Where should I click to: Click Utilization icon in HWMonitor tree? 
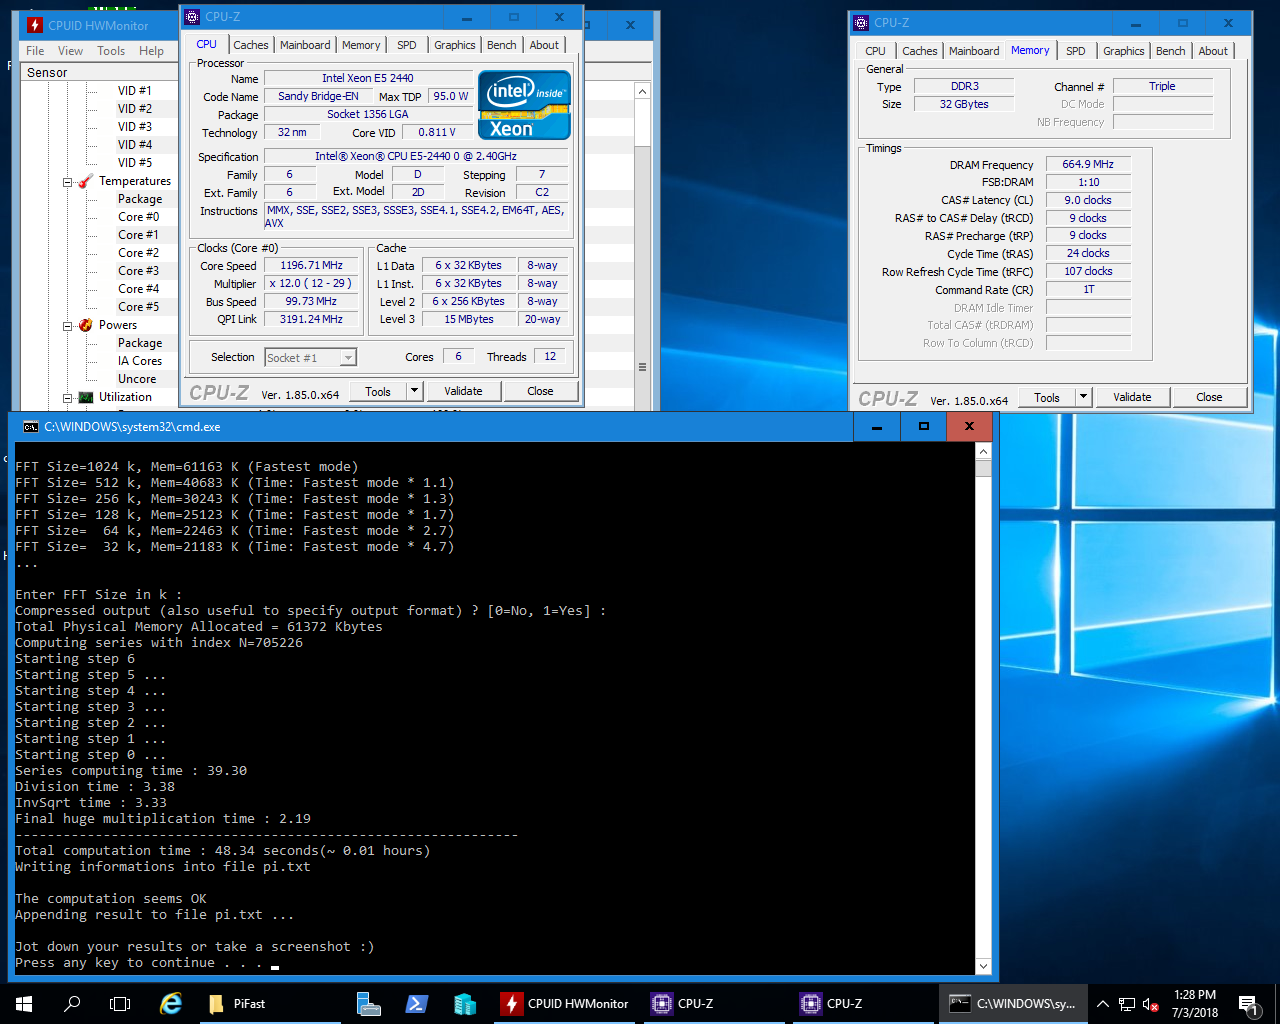pos(86,397)
